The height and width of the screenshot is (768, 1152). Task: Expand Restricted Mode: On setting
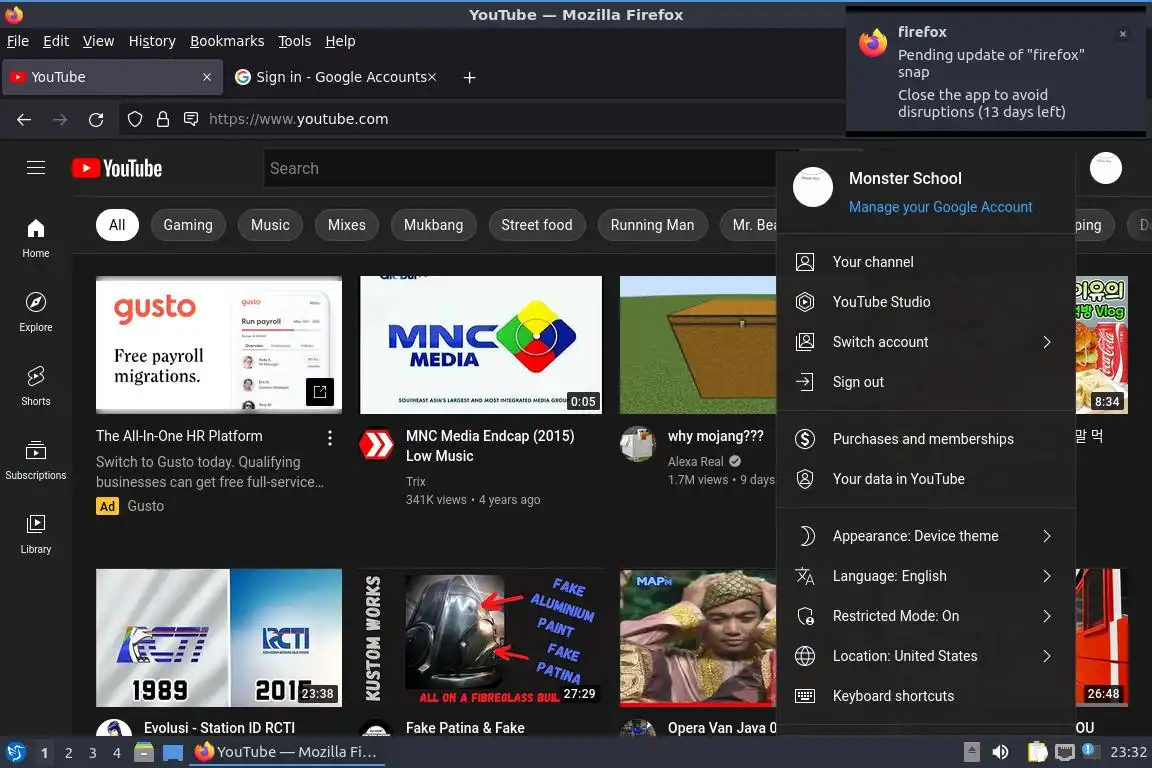point(925,617)
